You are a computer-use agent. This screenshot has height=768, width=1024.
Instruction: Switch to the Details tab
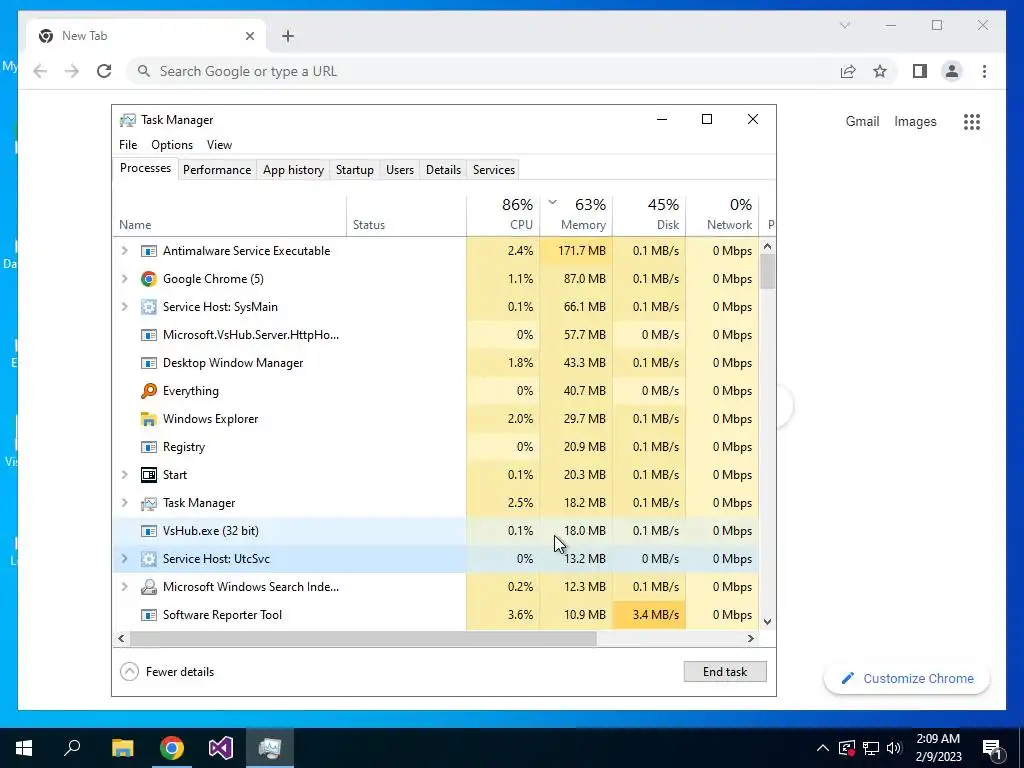point(443,170)
